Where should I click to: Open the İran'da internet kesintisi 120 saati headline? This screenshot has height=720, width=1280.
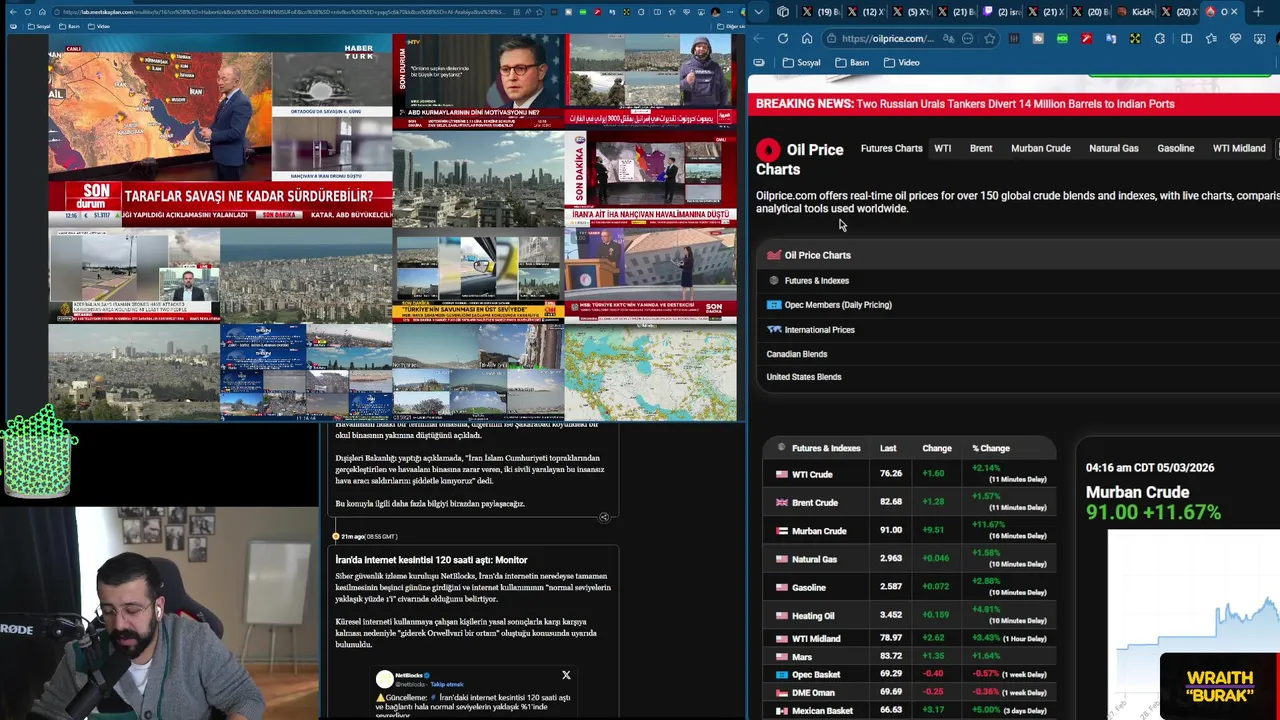tap(431, 560)
